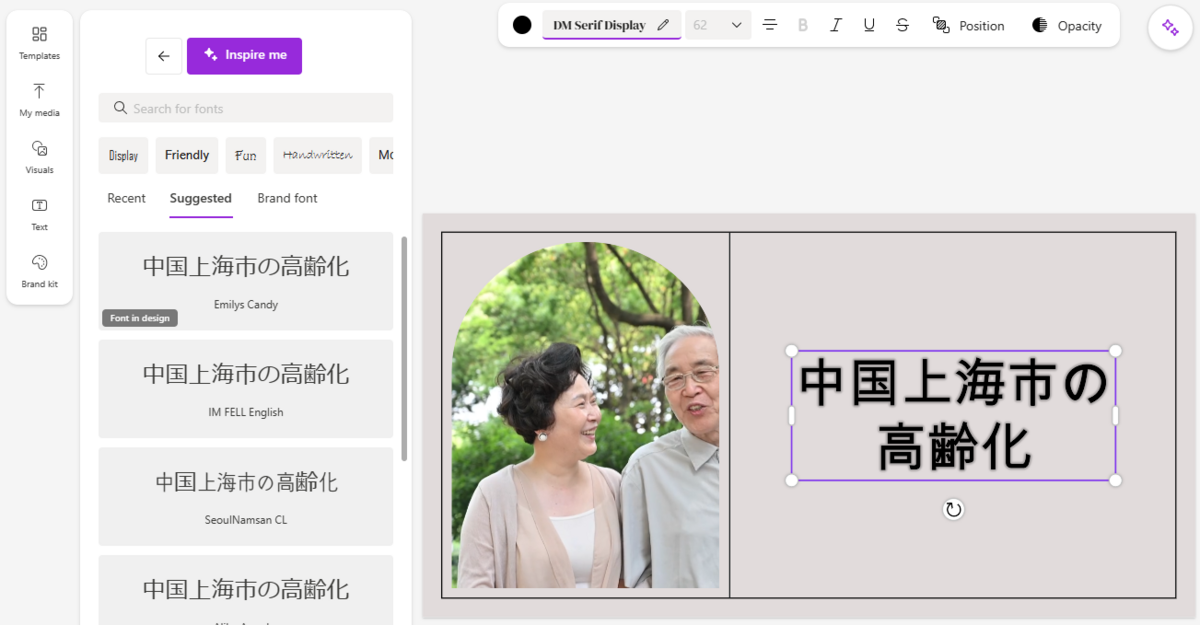Select the elderly couple photo

[x=586, y=415]
